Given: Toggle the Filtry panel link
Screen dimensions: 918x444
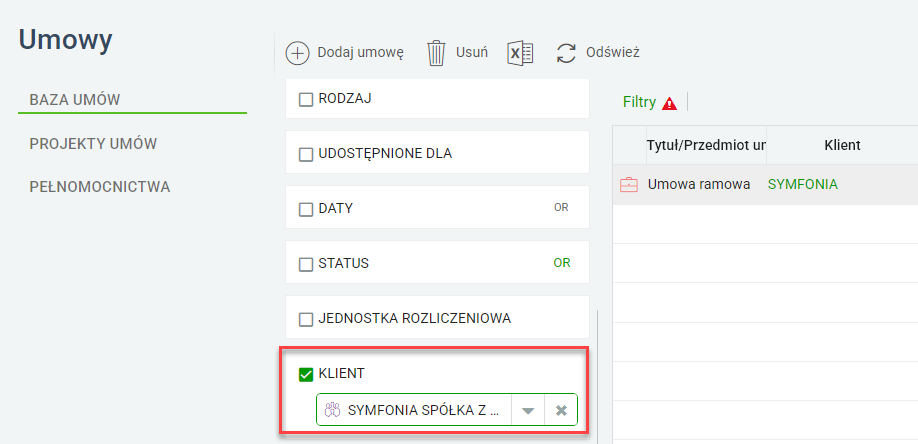Looking at the screenshot, I should tap(639, 103).
